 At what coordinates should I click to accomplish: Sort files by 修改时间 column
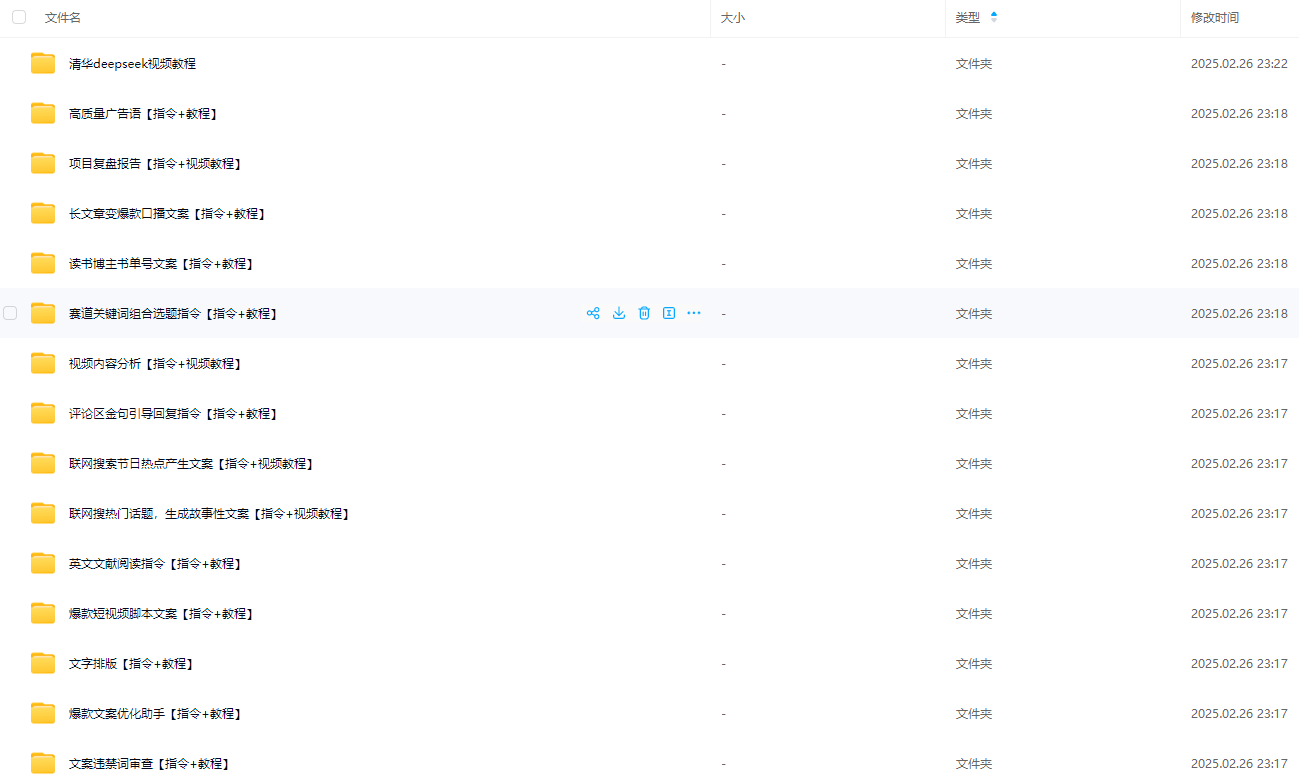pos(1214,18)
